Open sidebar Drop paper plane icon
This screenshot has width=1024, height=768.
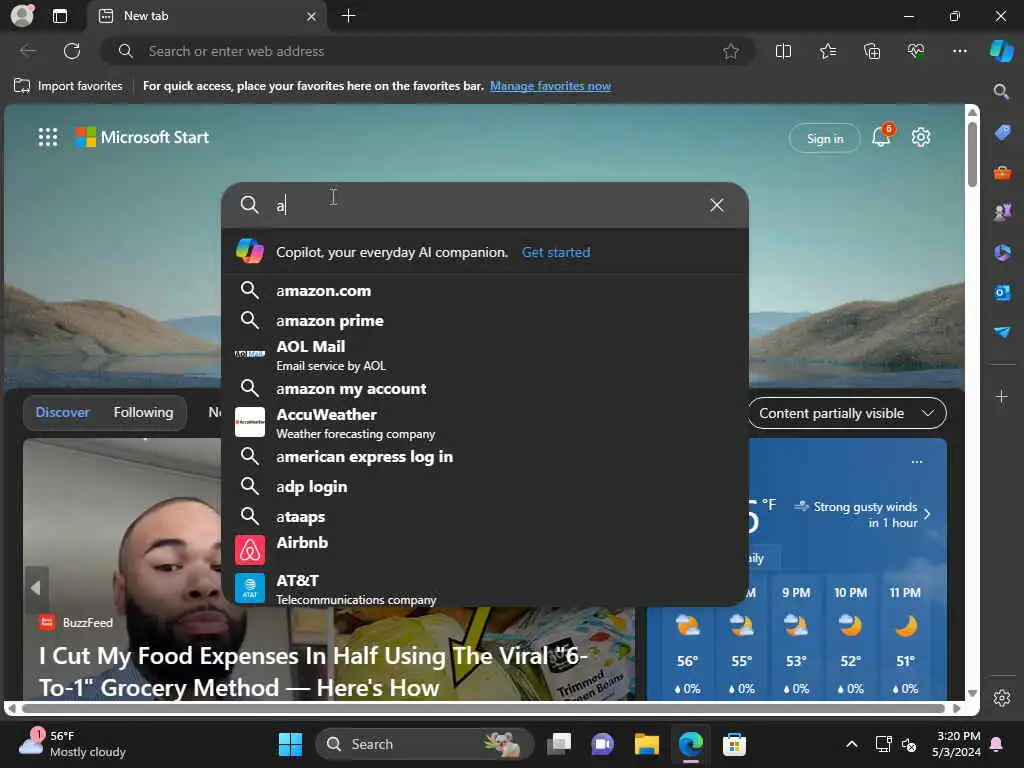point(1002,332)
